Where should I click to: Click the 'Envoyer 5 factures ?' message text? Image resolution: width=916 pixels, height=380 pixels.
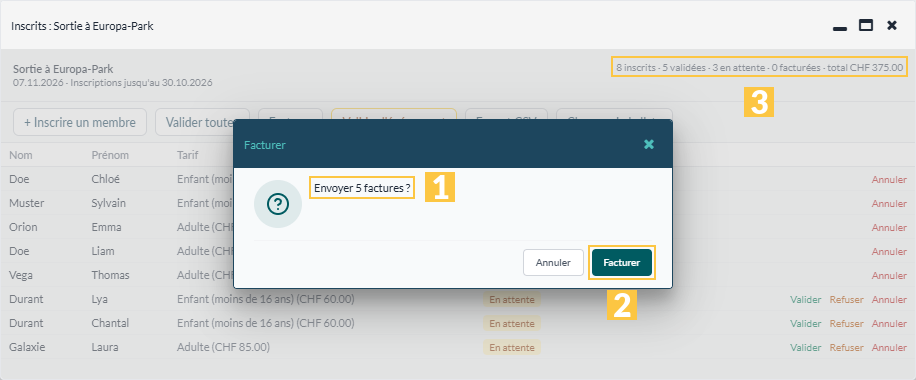[362, 188]
